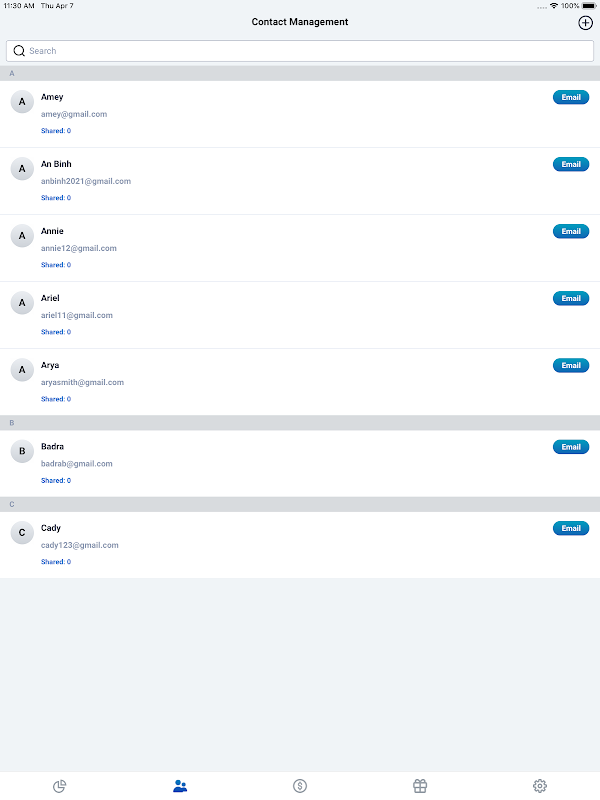This screenshot has width=600, height=800.
Task: Click the magnifier search icon
Action: coord(19,51)
